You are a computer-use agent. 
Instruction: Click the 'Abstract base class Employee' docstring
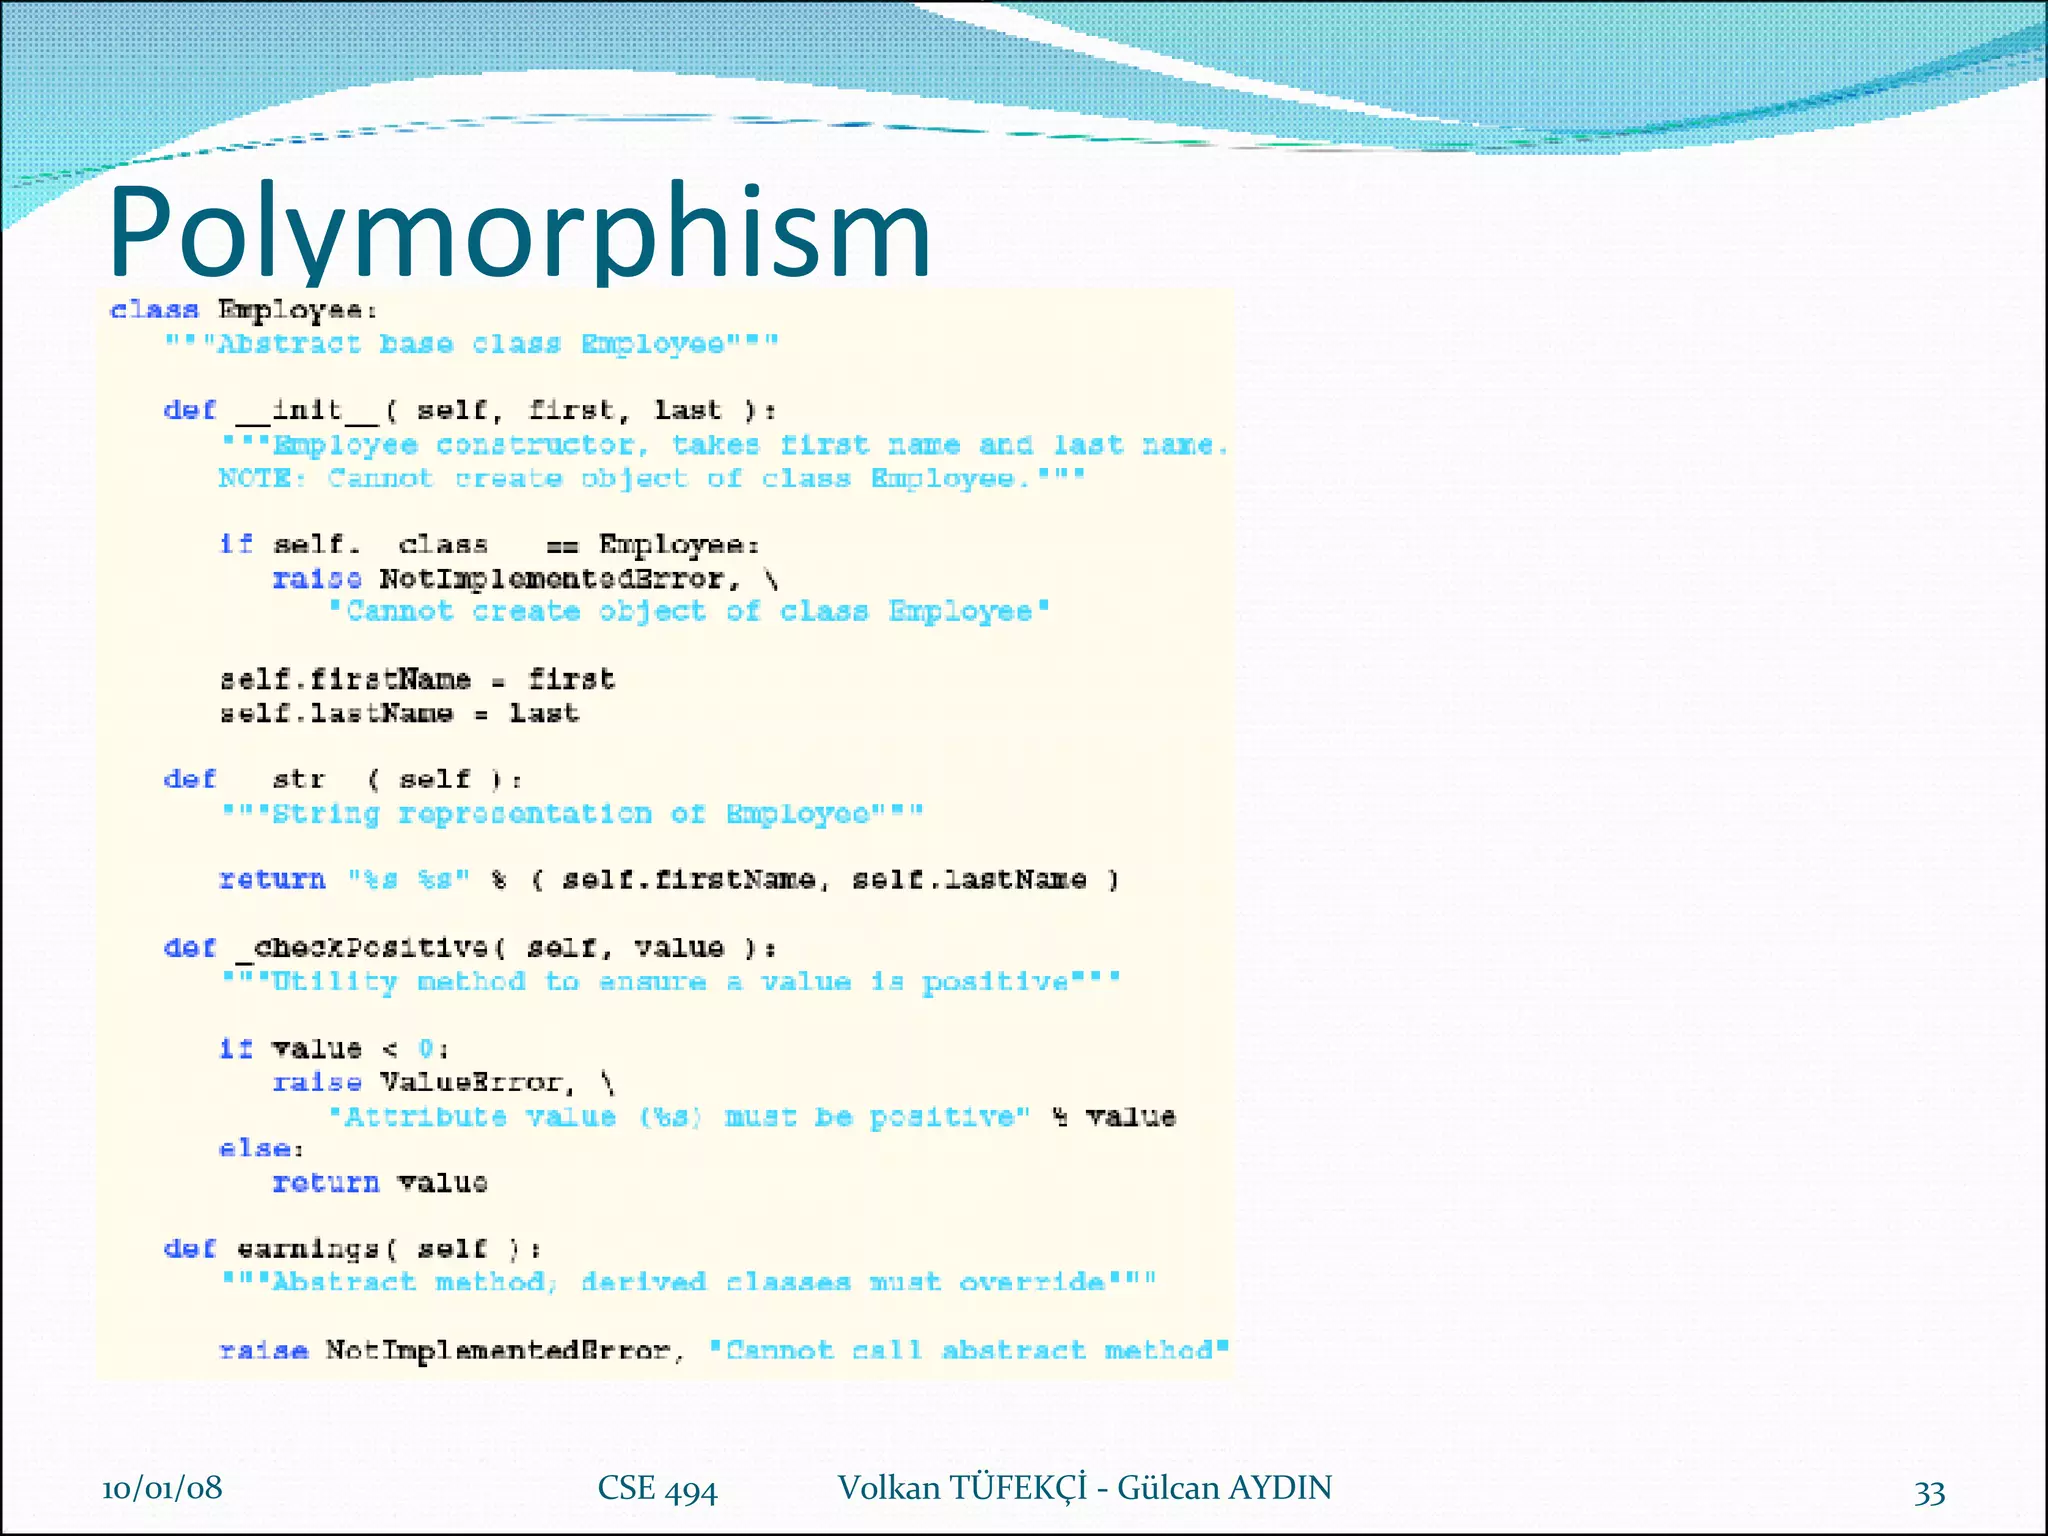[471, 344]
